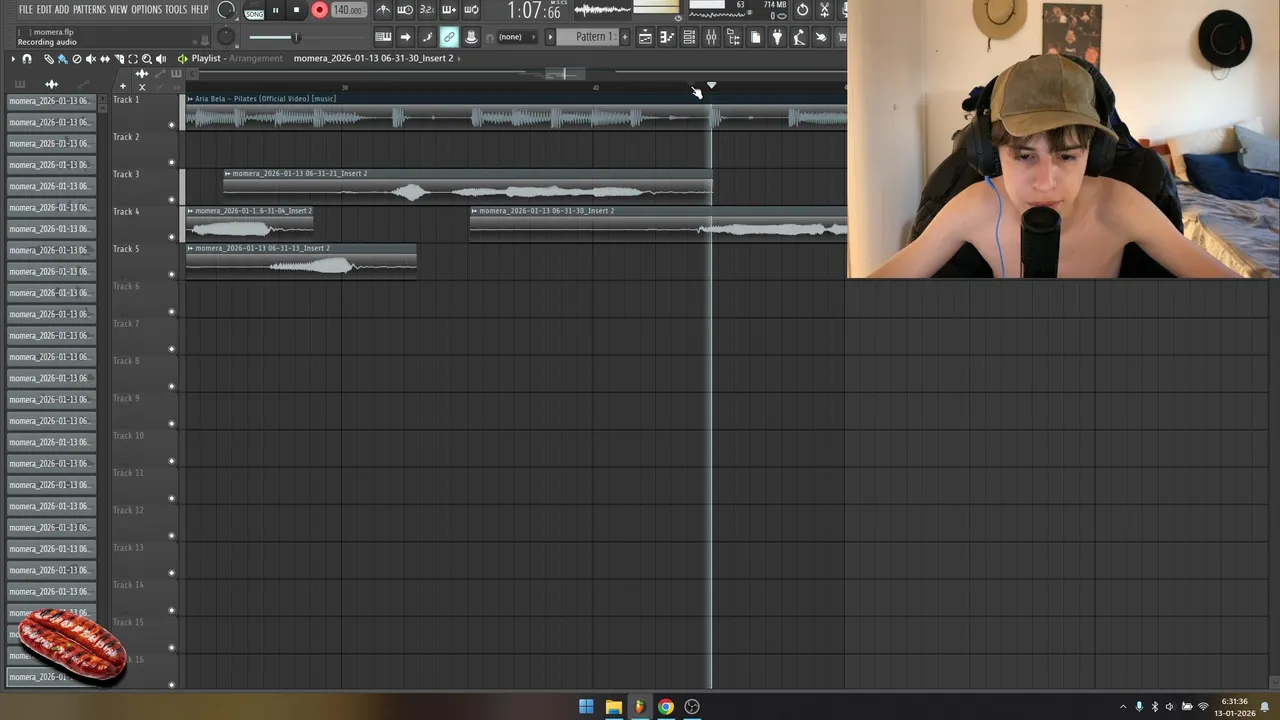Open the OPTIONS menu
Viewport: 1280px width, 720px height.
(146, 9)
